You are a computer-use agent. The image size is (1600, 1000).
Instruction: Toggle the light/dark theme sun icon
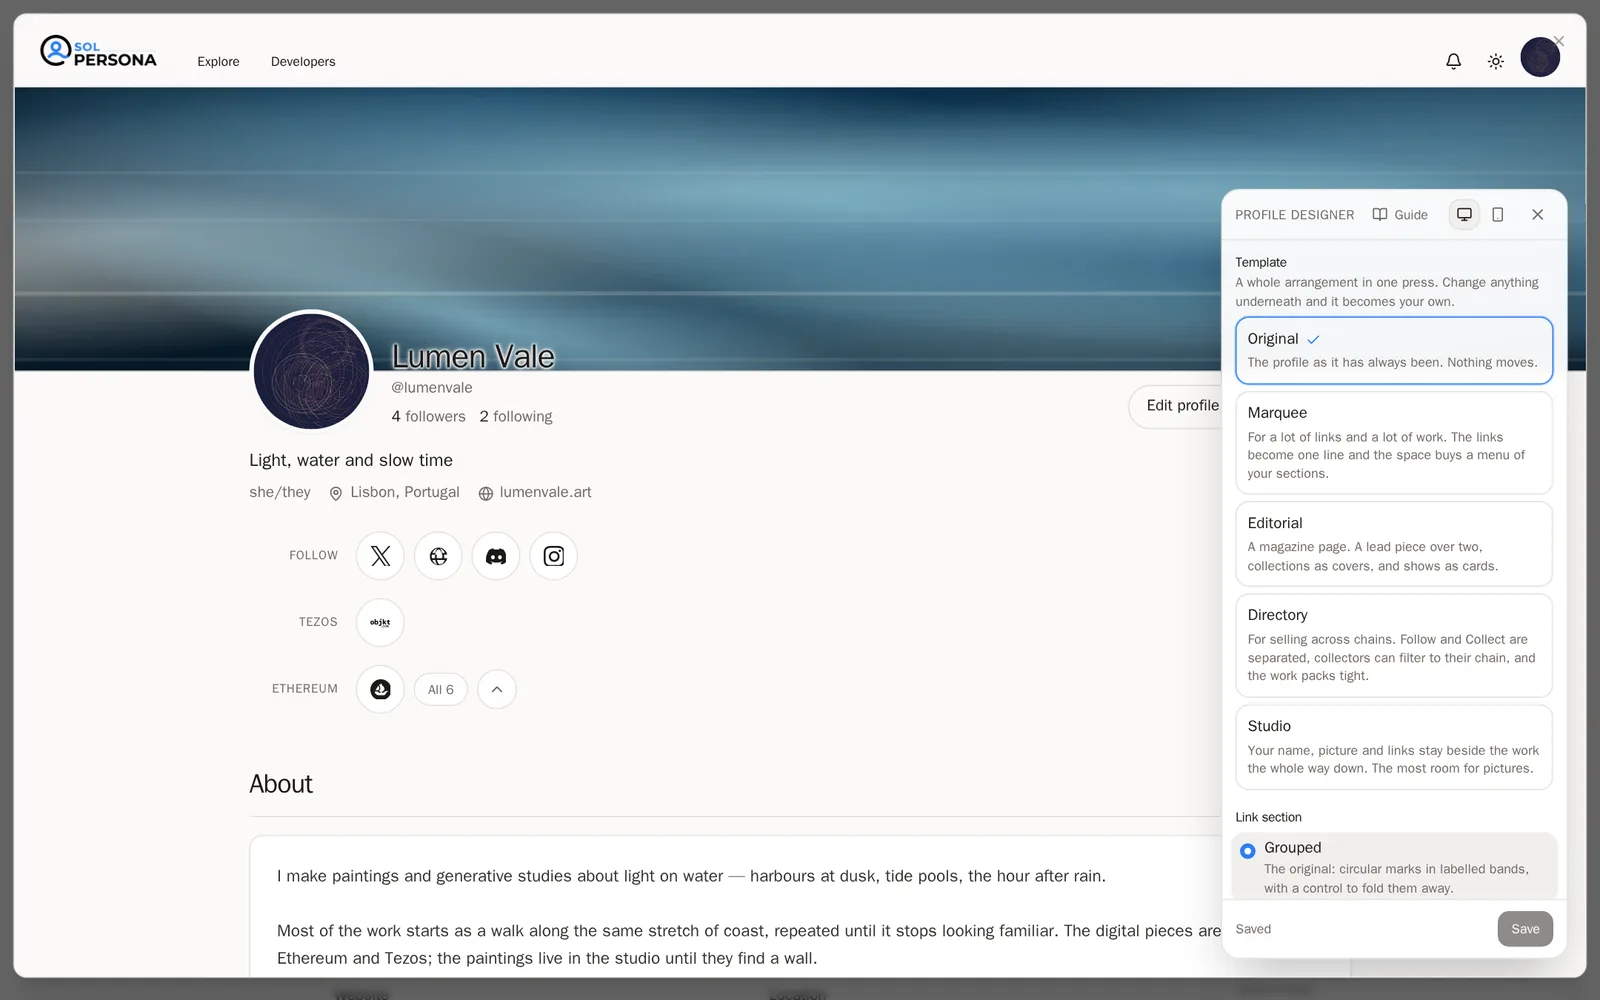coord(1495,61)
